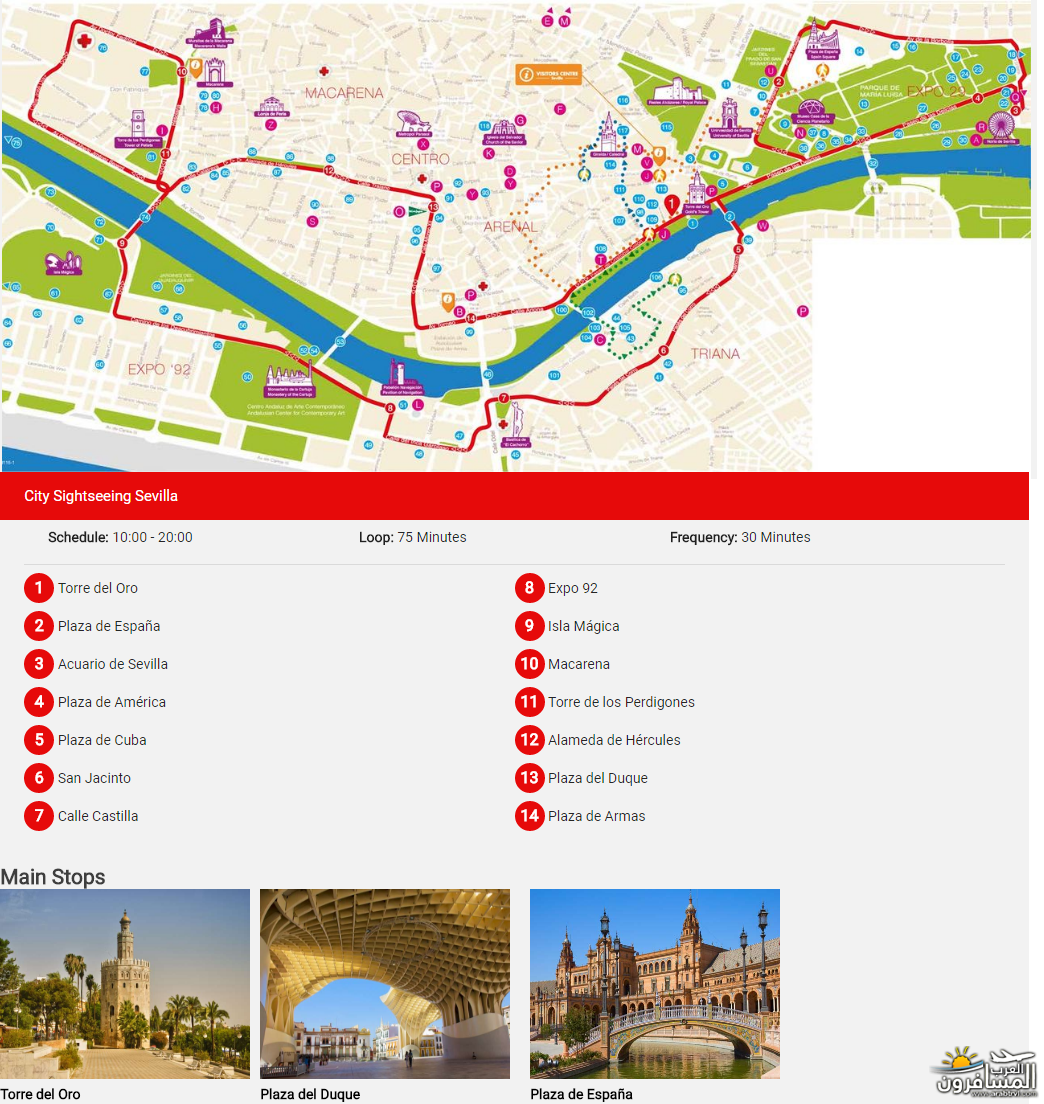Image resolution: width=1044 pixels, height=1104 pixels.
Task: Click the large red stop 1 pin on the map
Action: [x=672, y=205]
